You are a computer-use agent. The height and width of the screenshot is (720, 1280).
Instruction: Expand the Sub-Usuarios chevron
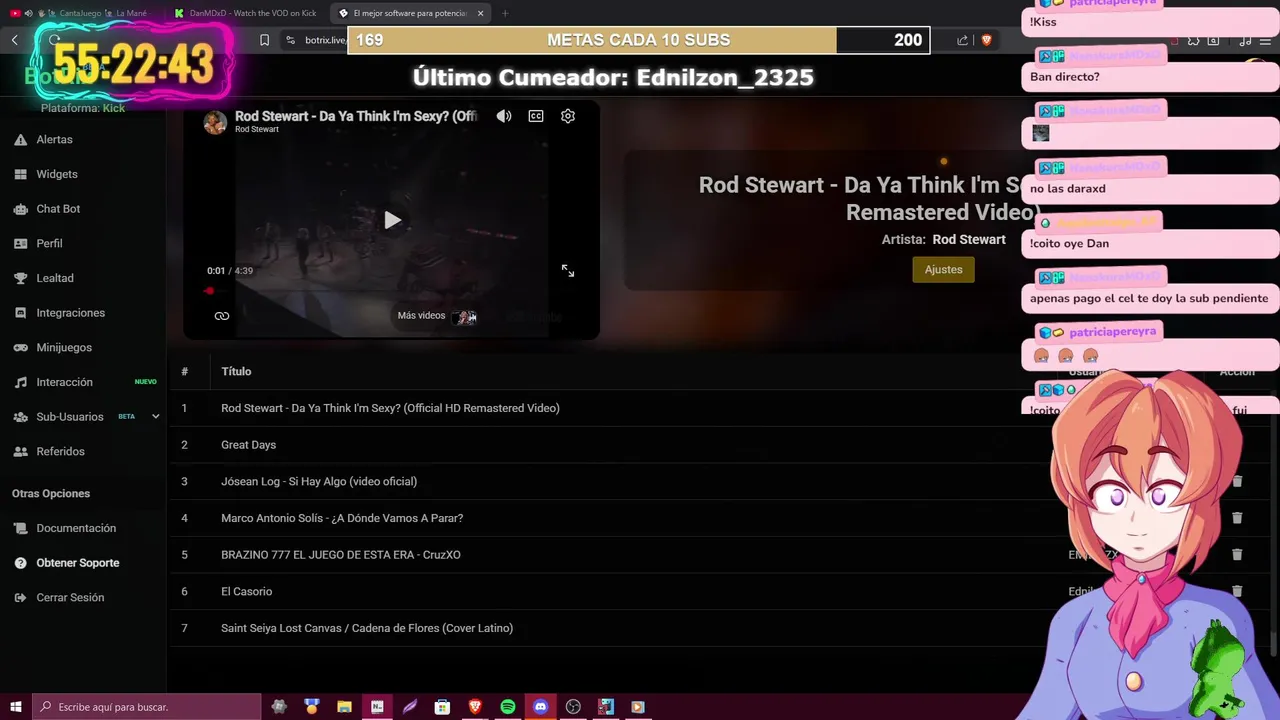[155, 417]
